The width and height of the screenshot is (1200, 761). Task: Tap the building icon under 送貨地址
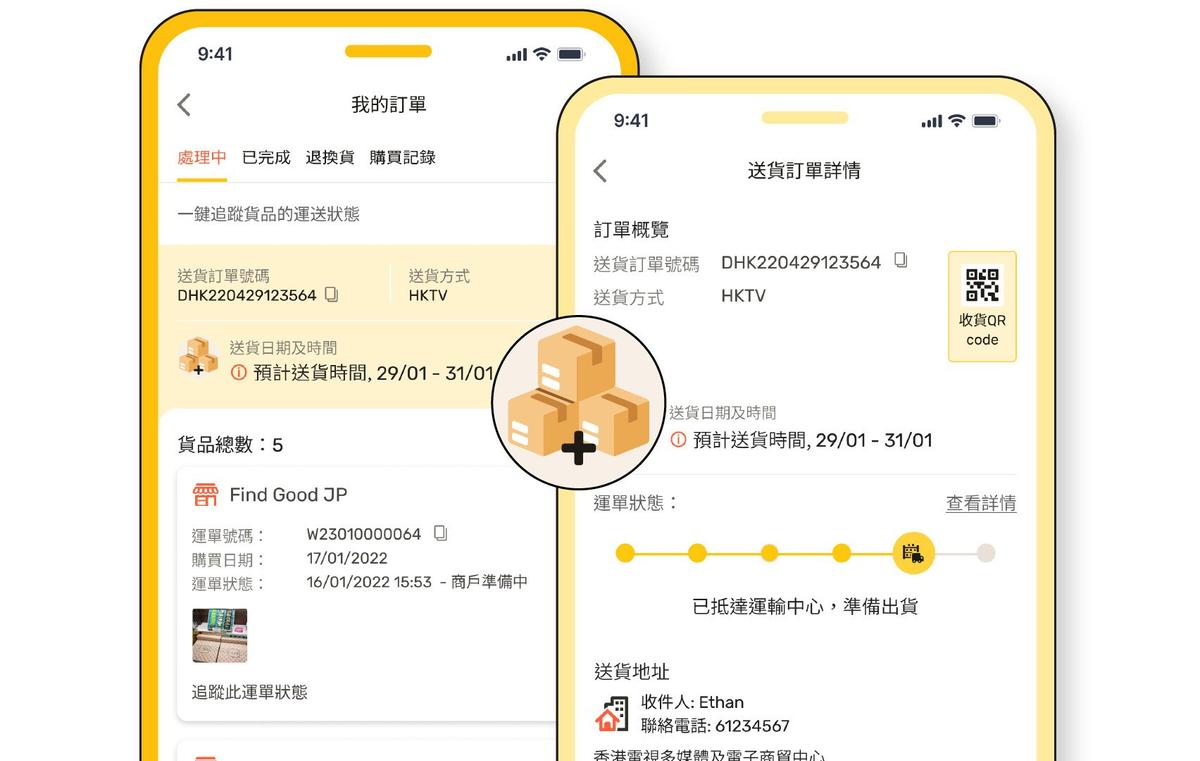point(612,713)
